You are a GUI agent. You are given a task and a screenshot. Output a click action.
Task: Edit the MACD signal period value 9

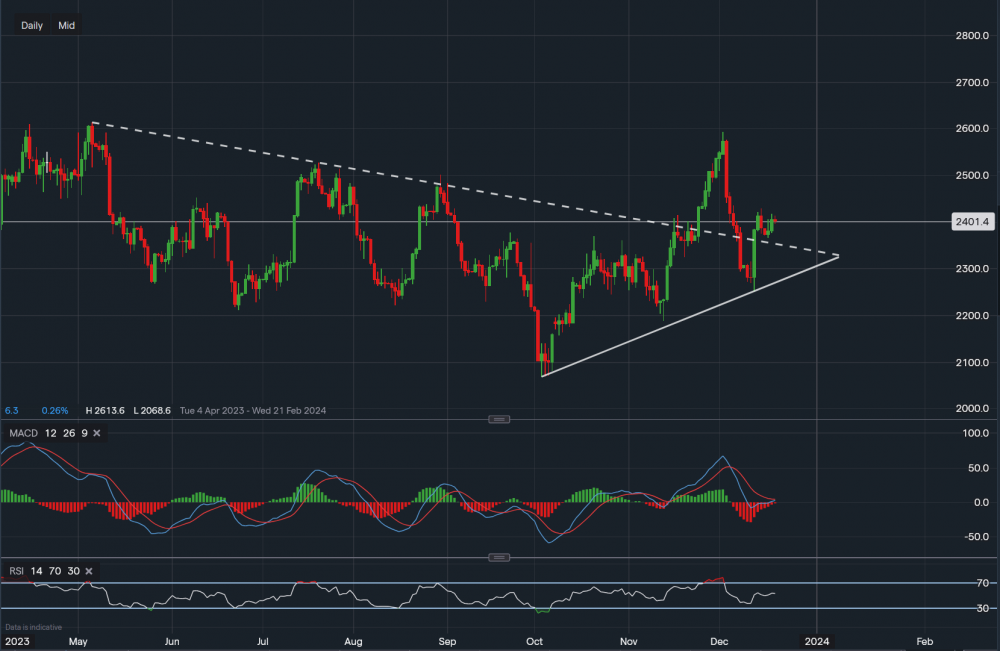pos(83,433)
